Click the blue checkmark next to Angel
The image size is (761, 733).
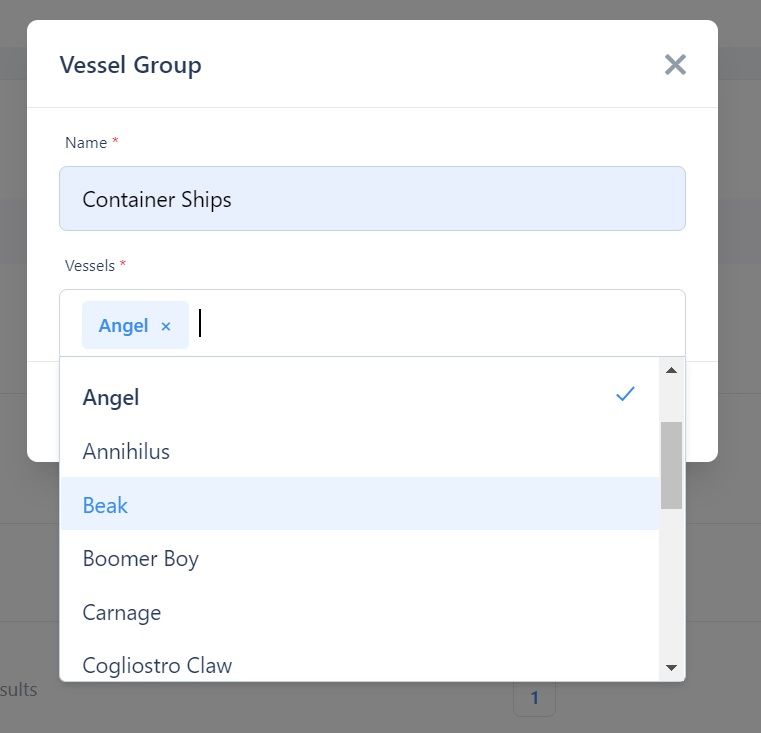(x=625, y=394)
